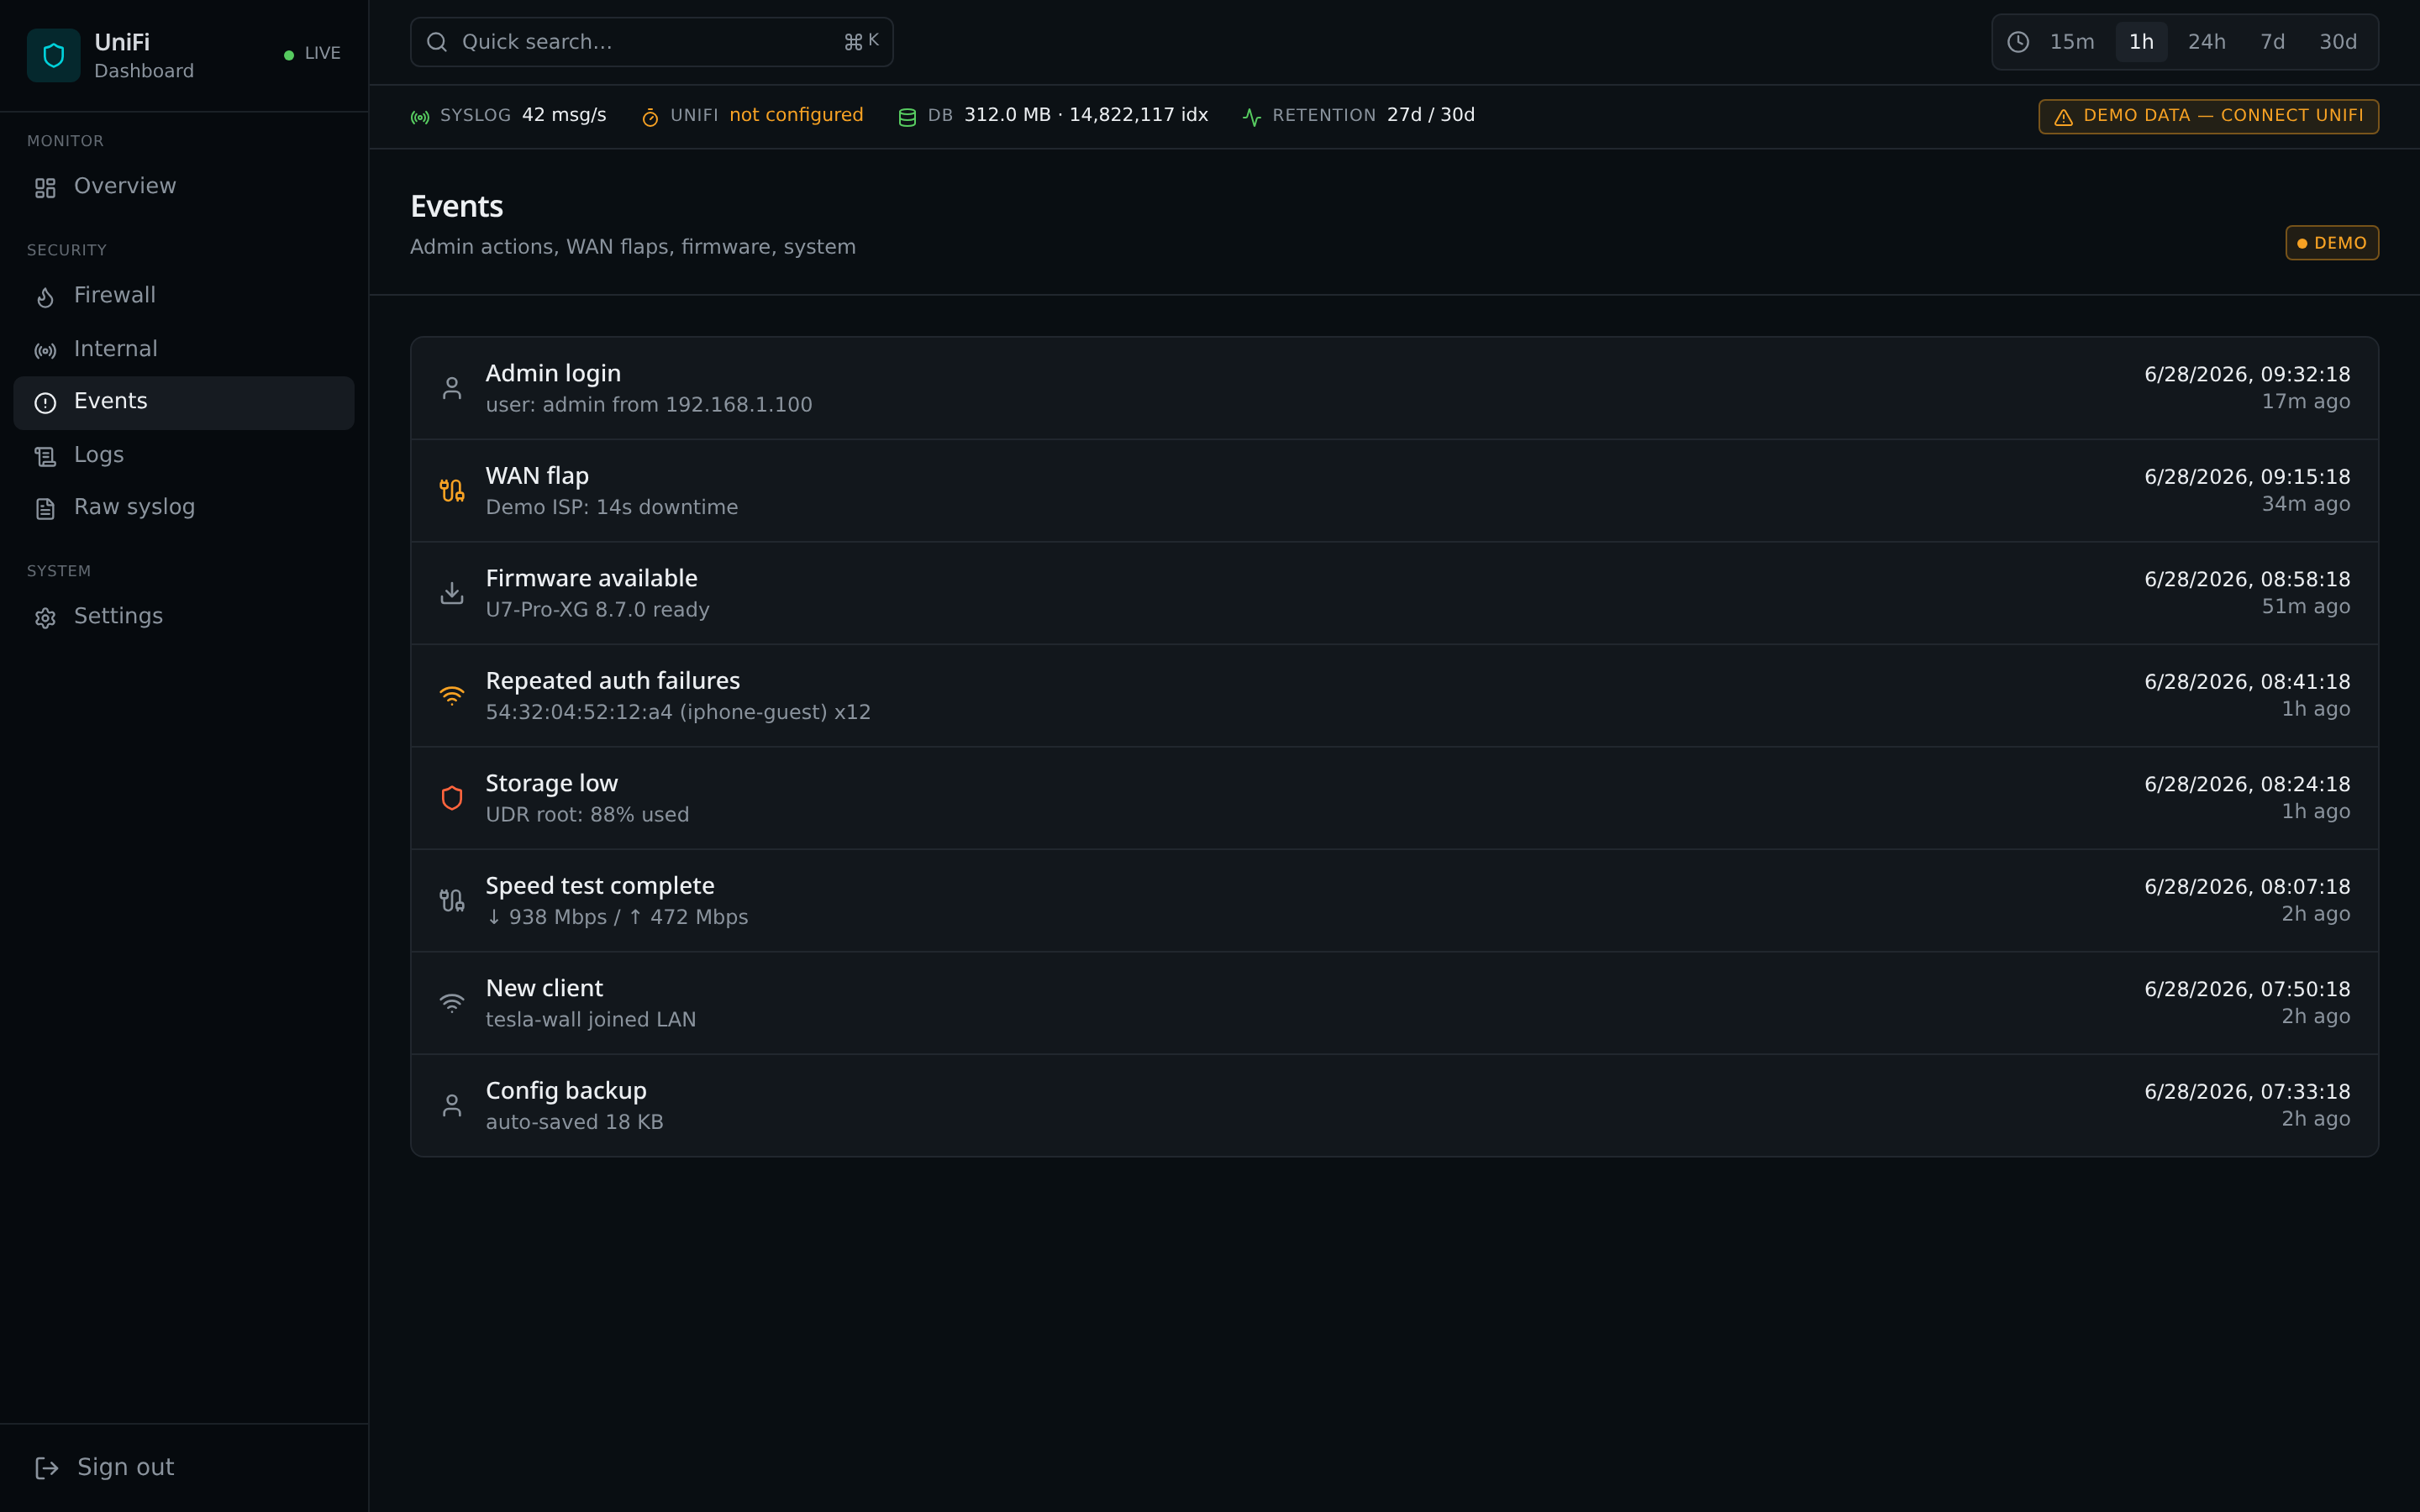Screen dimensions: 2420x1512
Task: Click the orange DEMO badge
Action: [x=2332, y=243]
